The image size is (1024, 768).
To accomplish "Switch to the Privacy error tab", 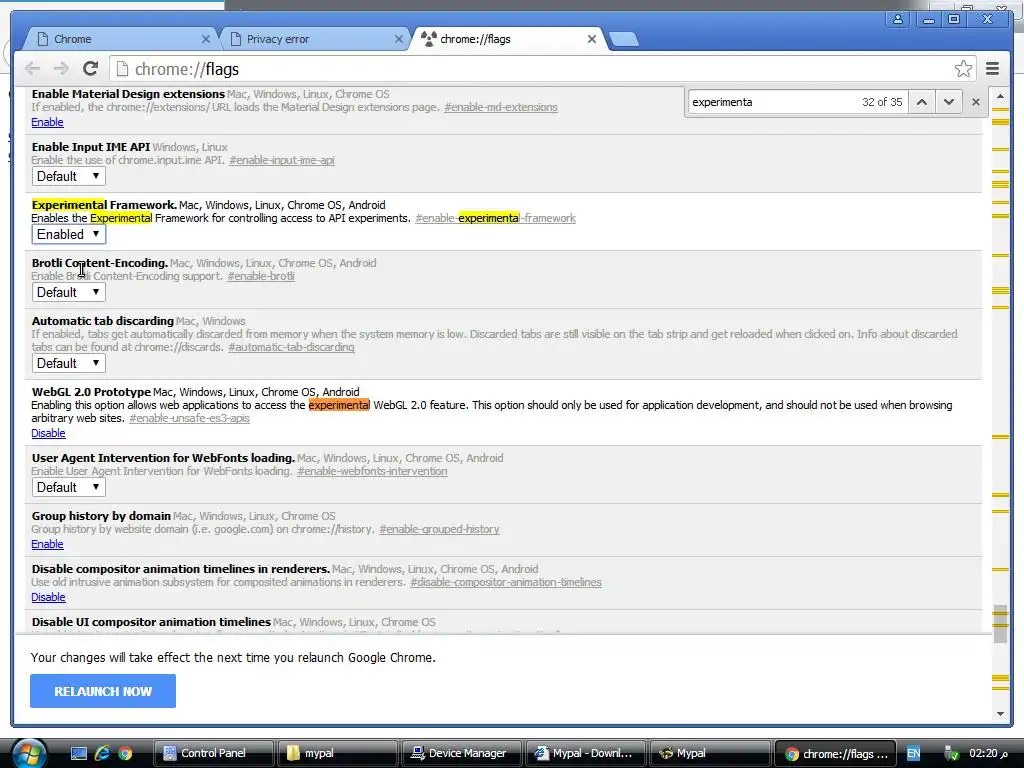I will [x=313, y=39].
